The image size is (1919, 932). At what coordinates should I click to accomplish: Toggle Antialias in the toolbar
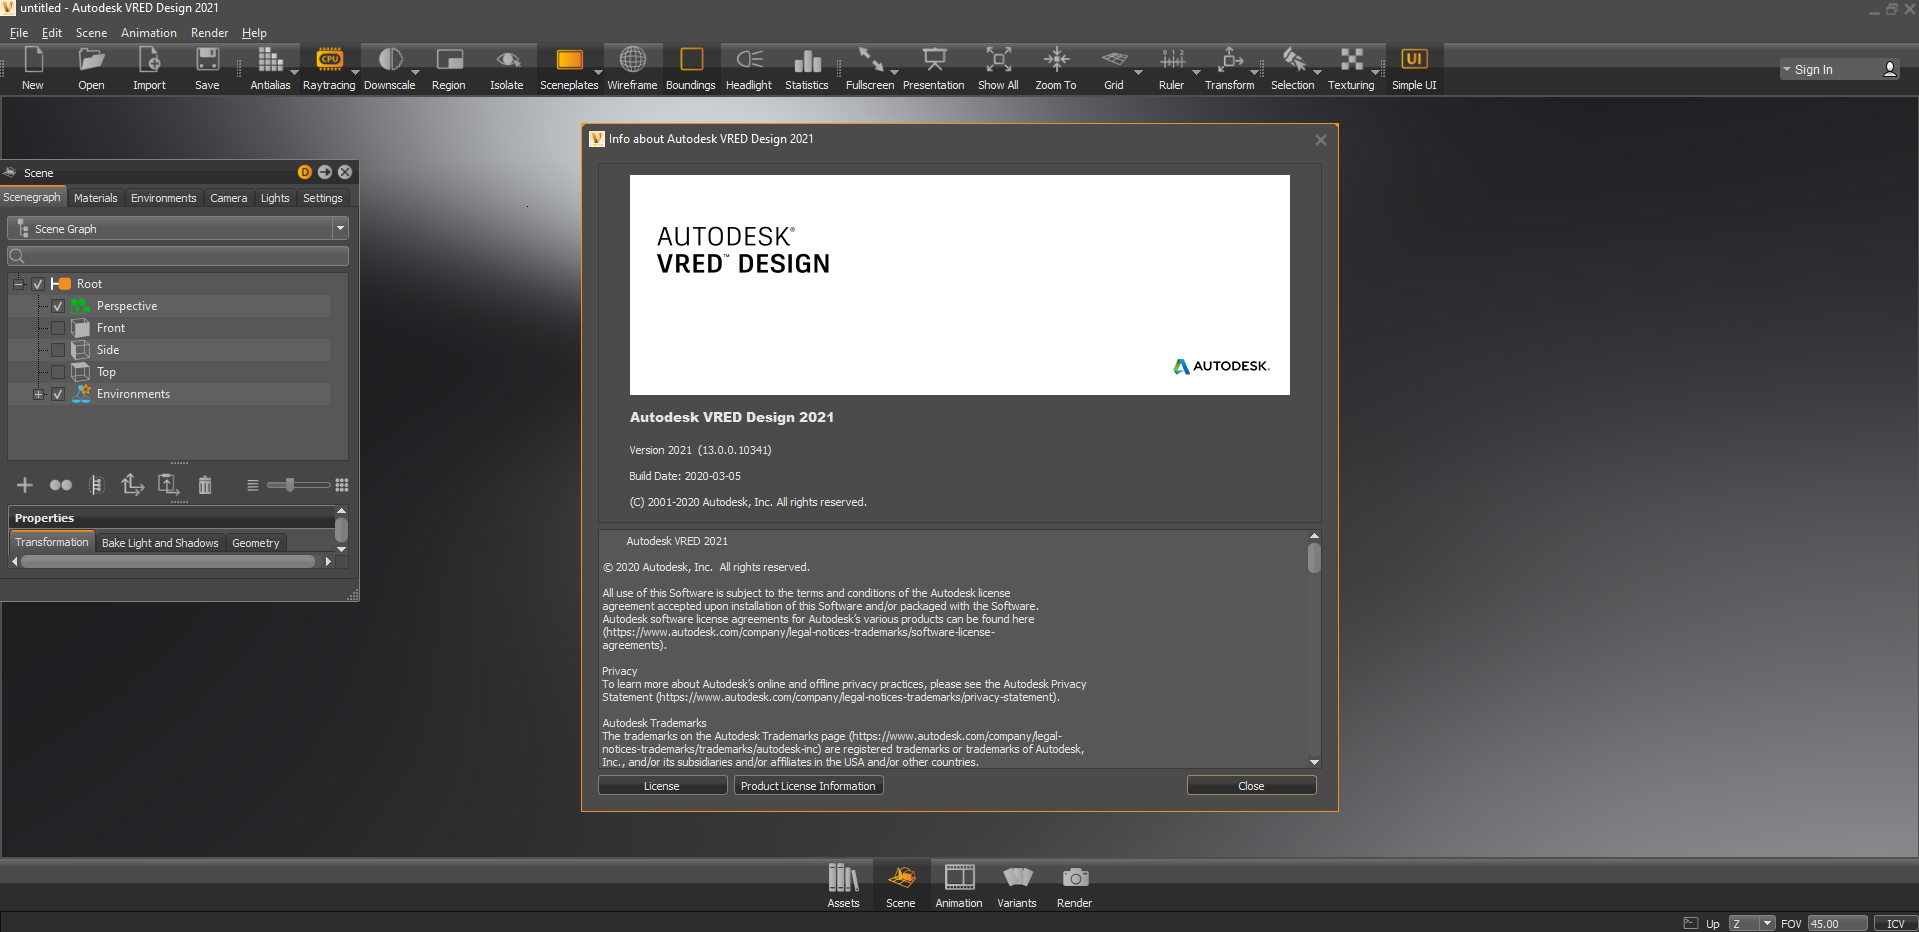tap(270, 68)
